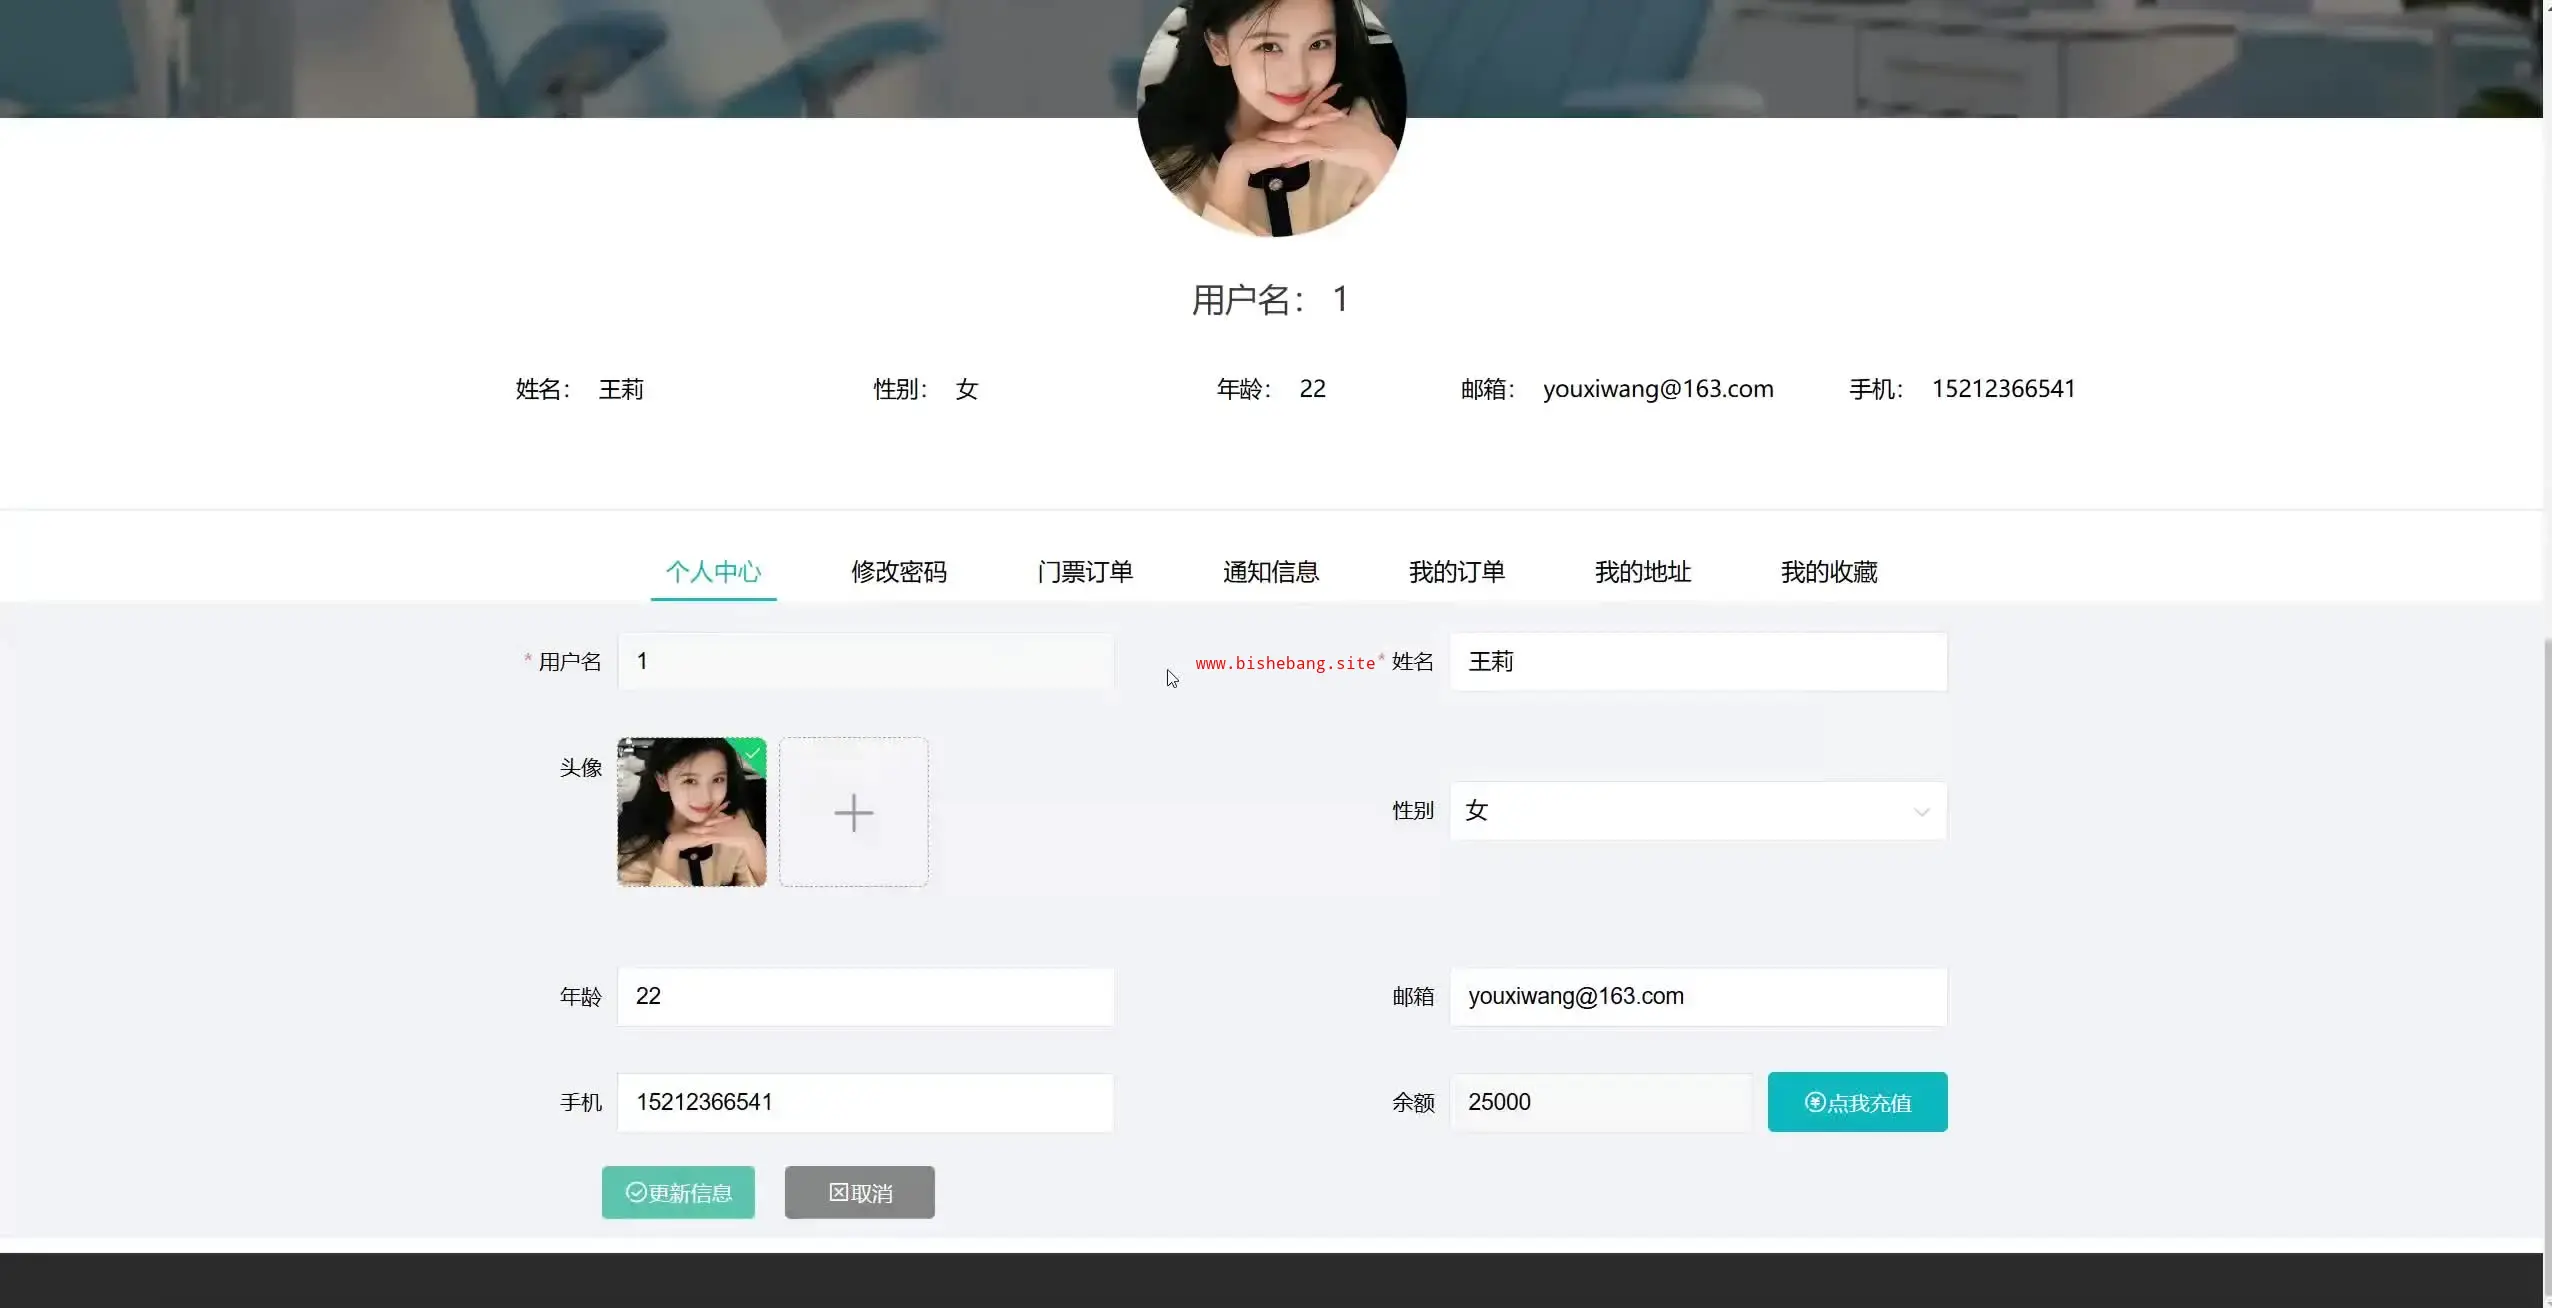
Task: Click the X icon in 取消 button
Action: 838,1192
